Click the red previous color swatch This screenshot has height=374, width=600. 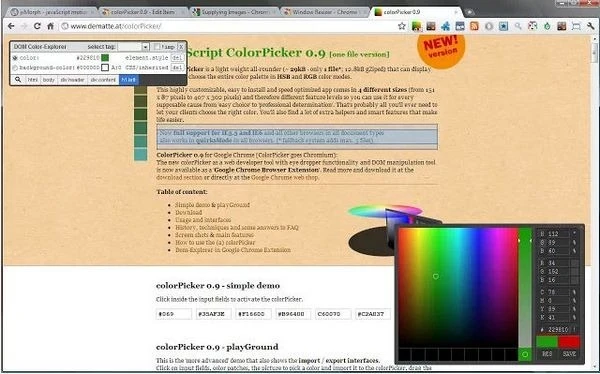pos(569,342)
